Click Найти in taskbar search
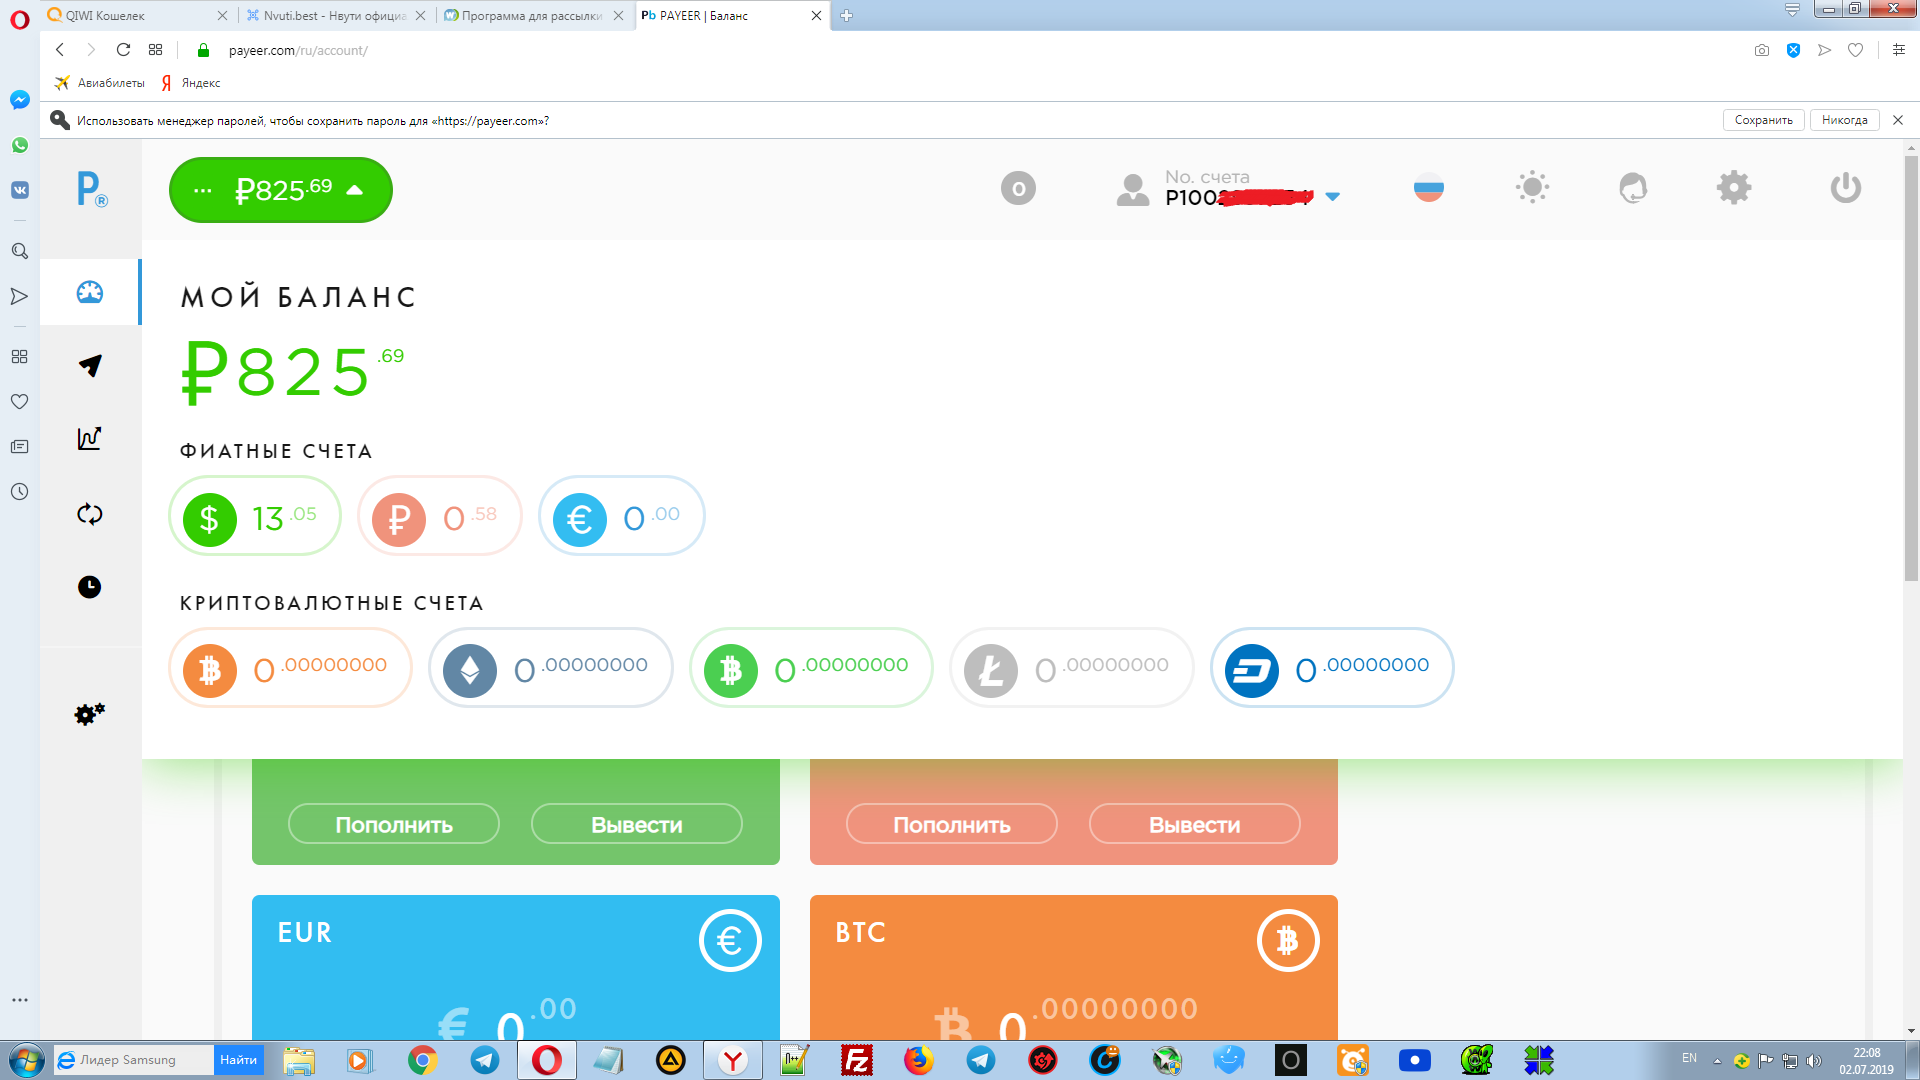The image size is (1920, 1080). click(x=238, y=1060)
